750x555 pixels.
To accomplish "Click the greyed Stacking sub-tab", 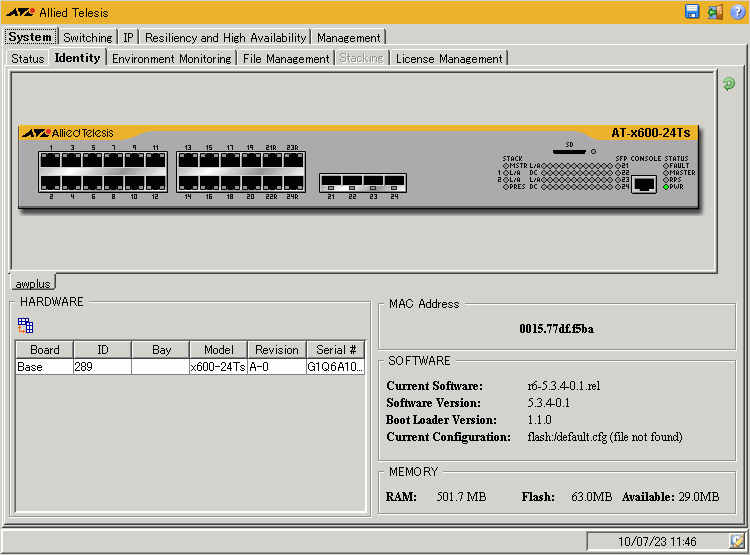I will coord(362,58).
